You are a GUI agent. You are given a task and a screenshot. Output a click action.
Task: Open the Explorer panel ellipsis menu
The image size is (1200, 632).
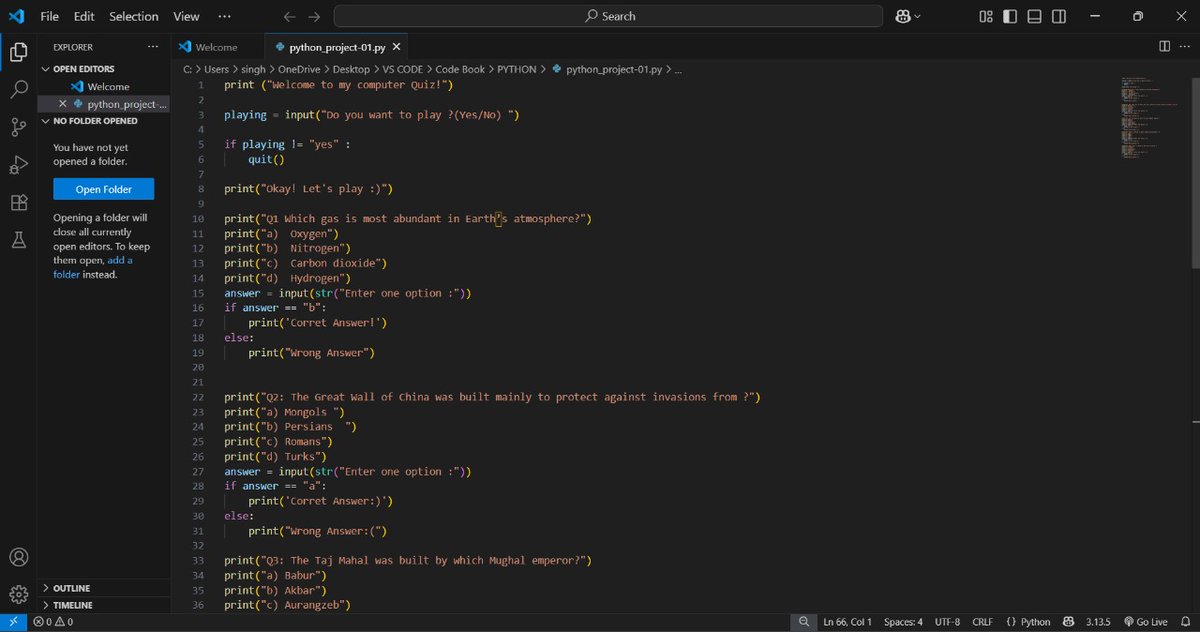tap(152, 47)
